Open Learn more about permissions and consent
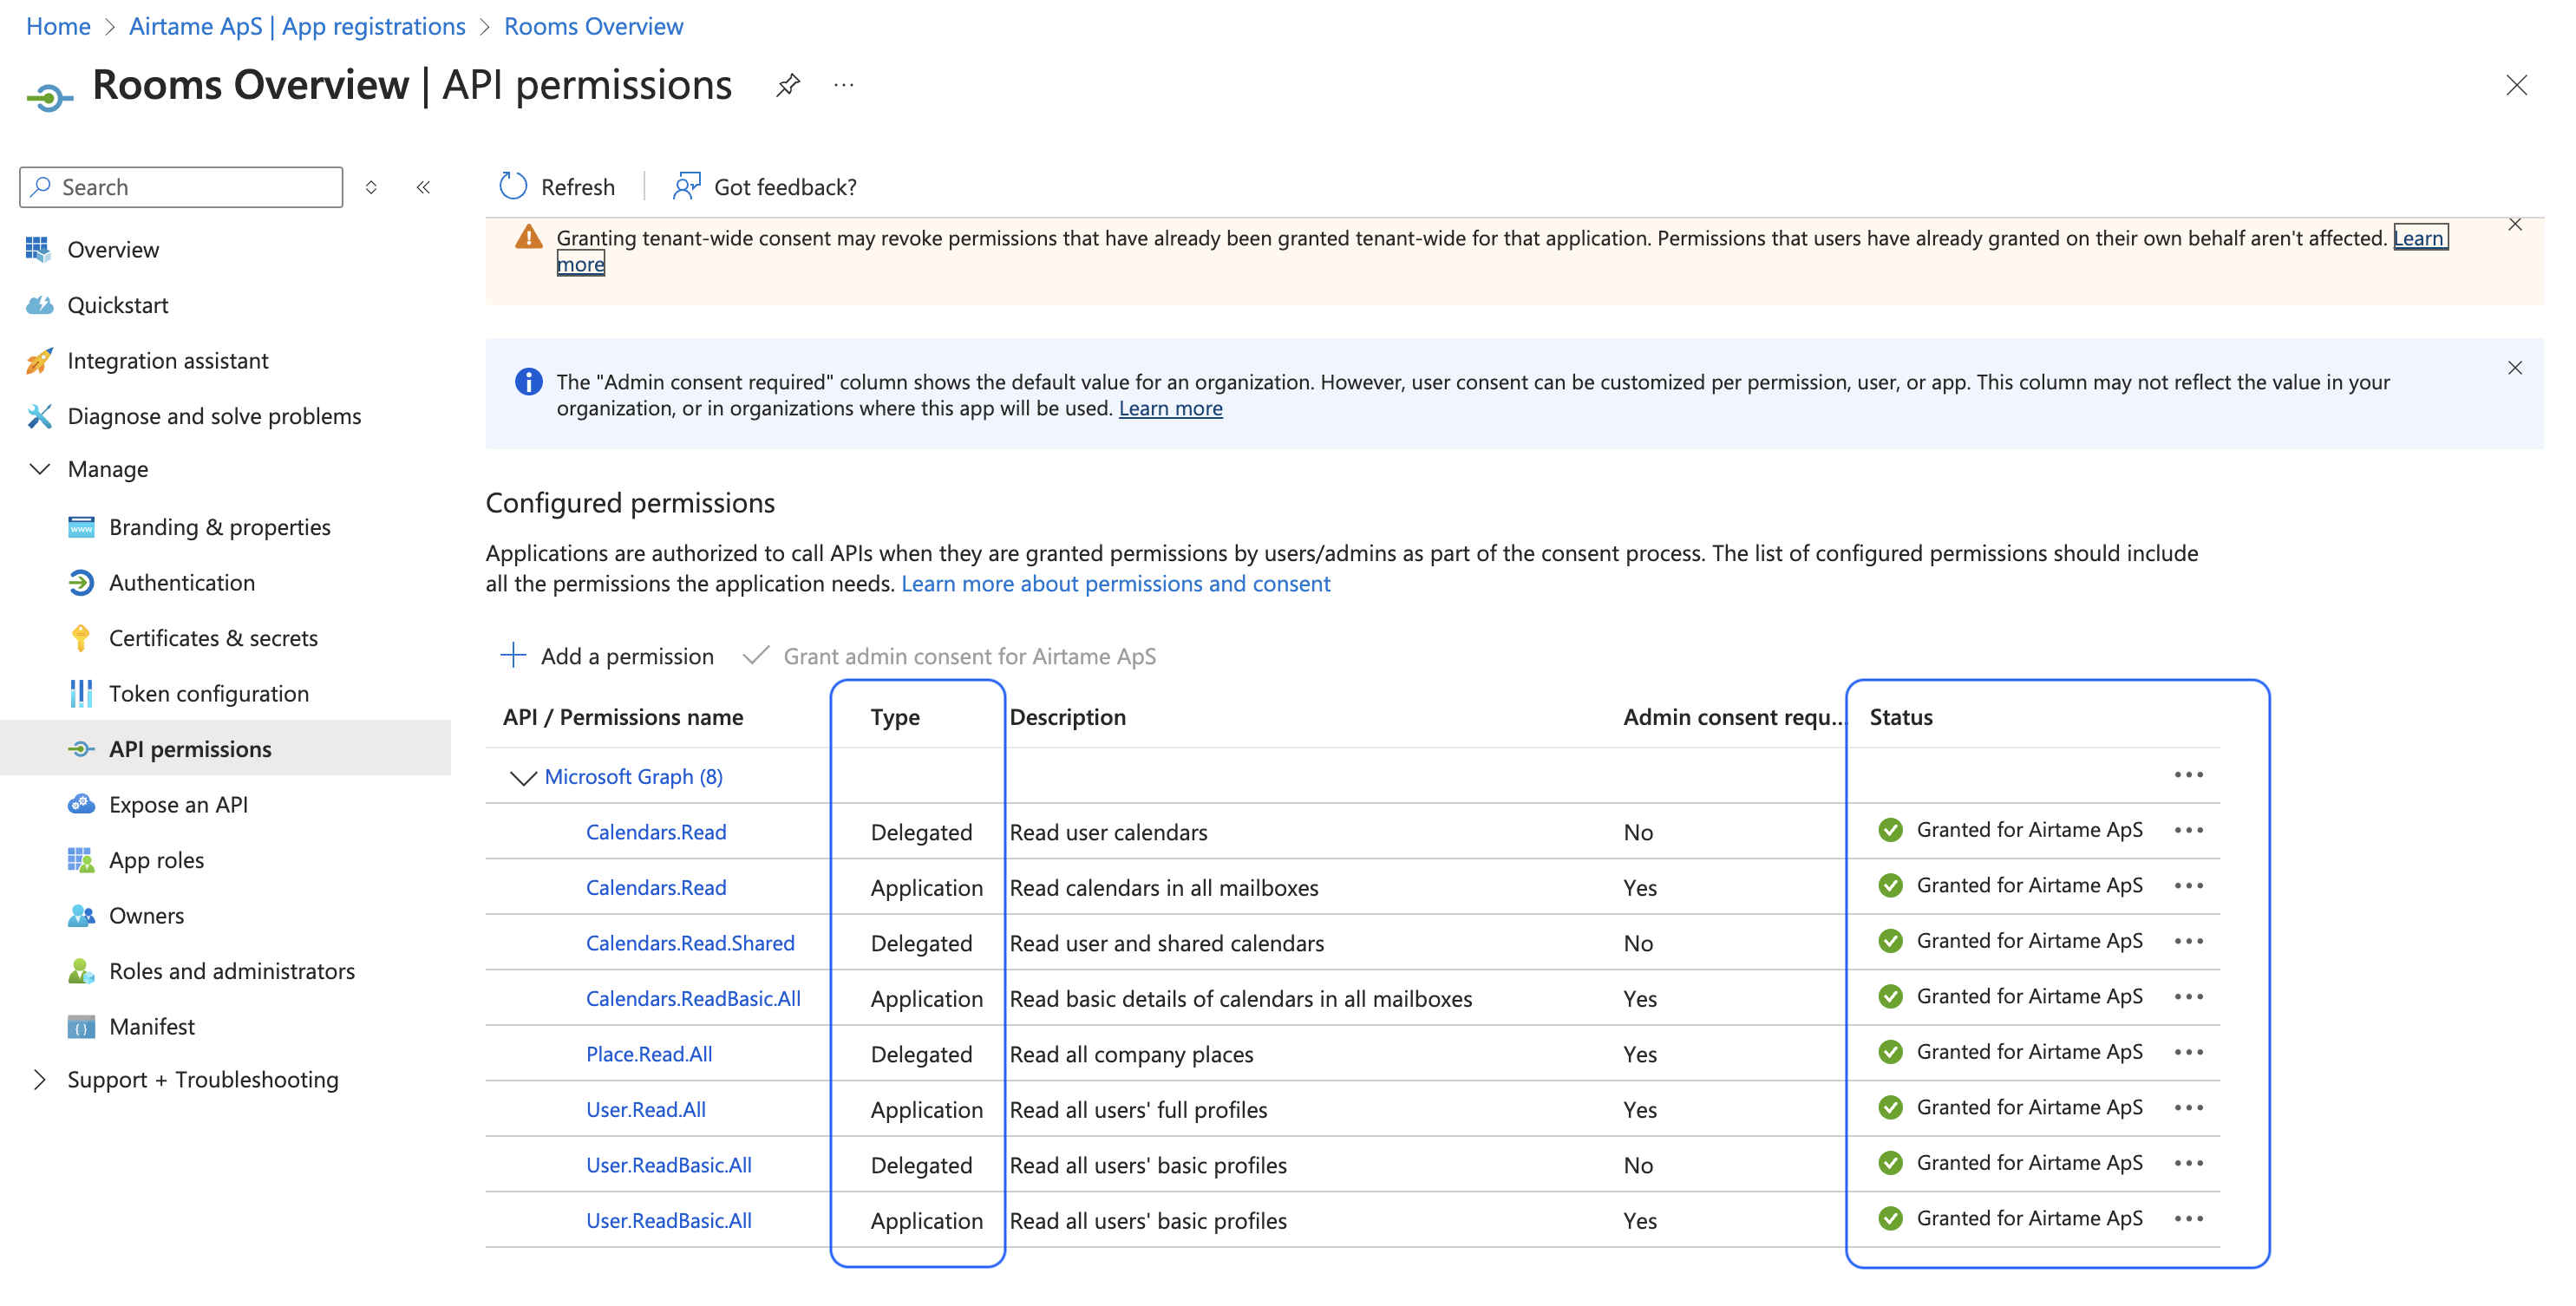Screen dimensions: 2576x1306 click(1116, 584)
